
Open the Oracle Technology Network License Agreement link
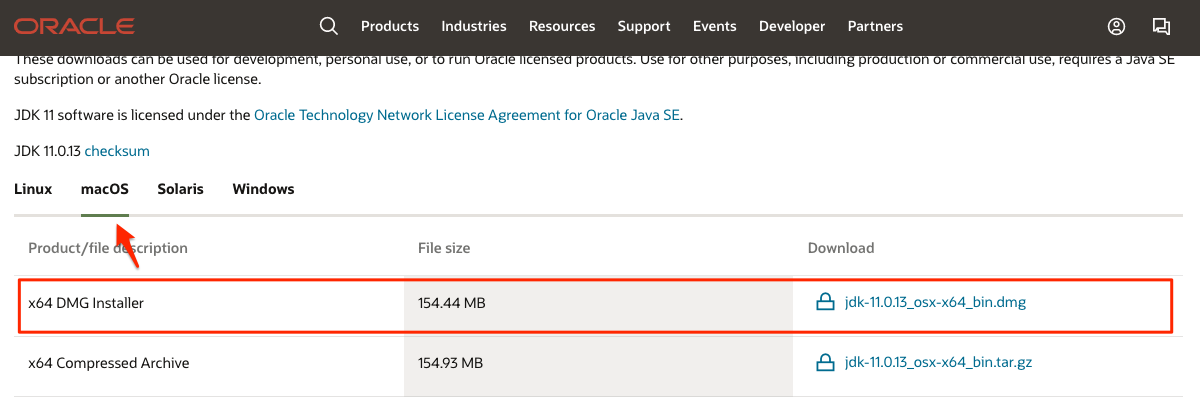[468, 115]
